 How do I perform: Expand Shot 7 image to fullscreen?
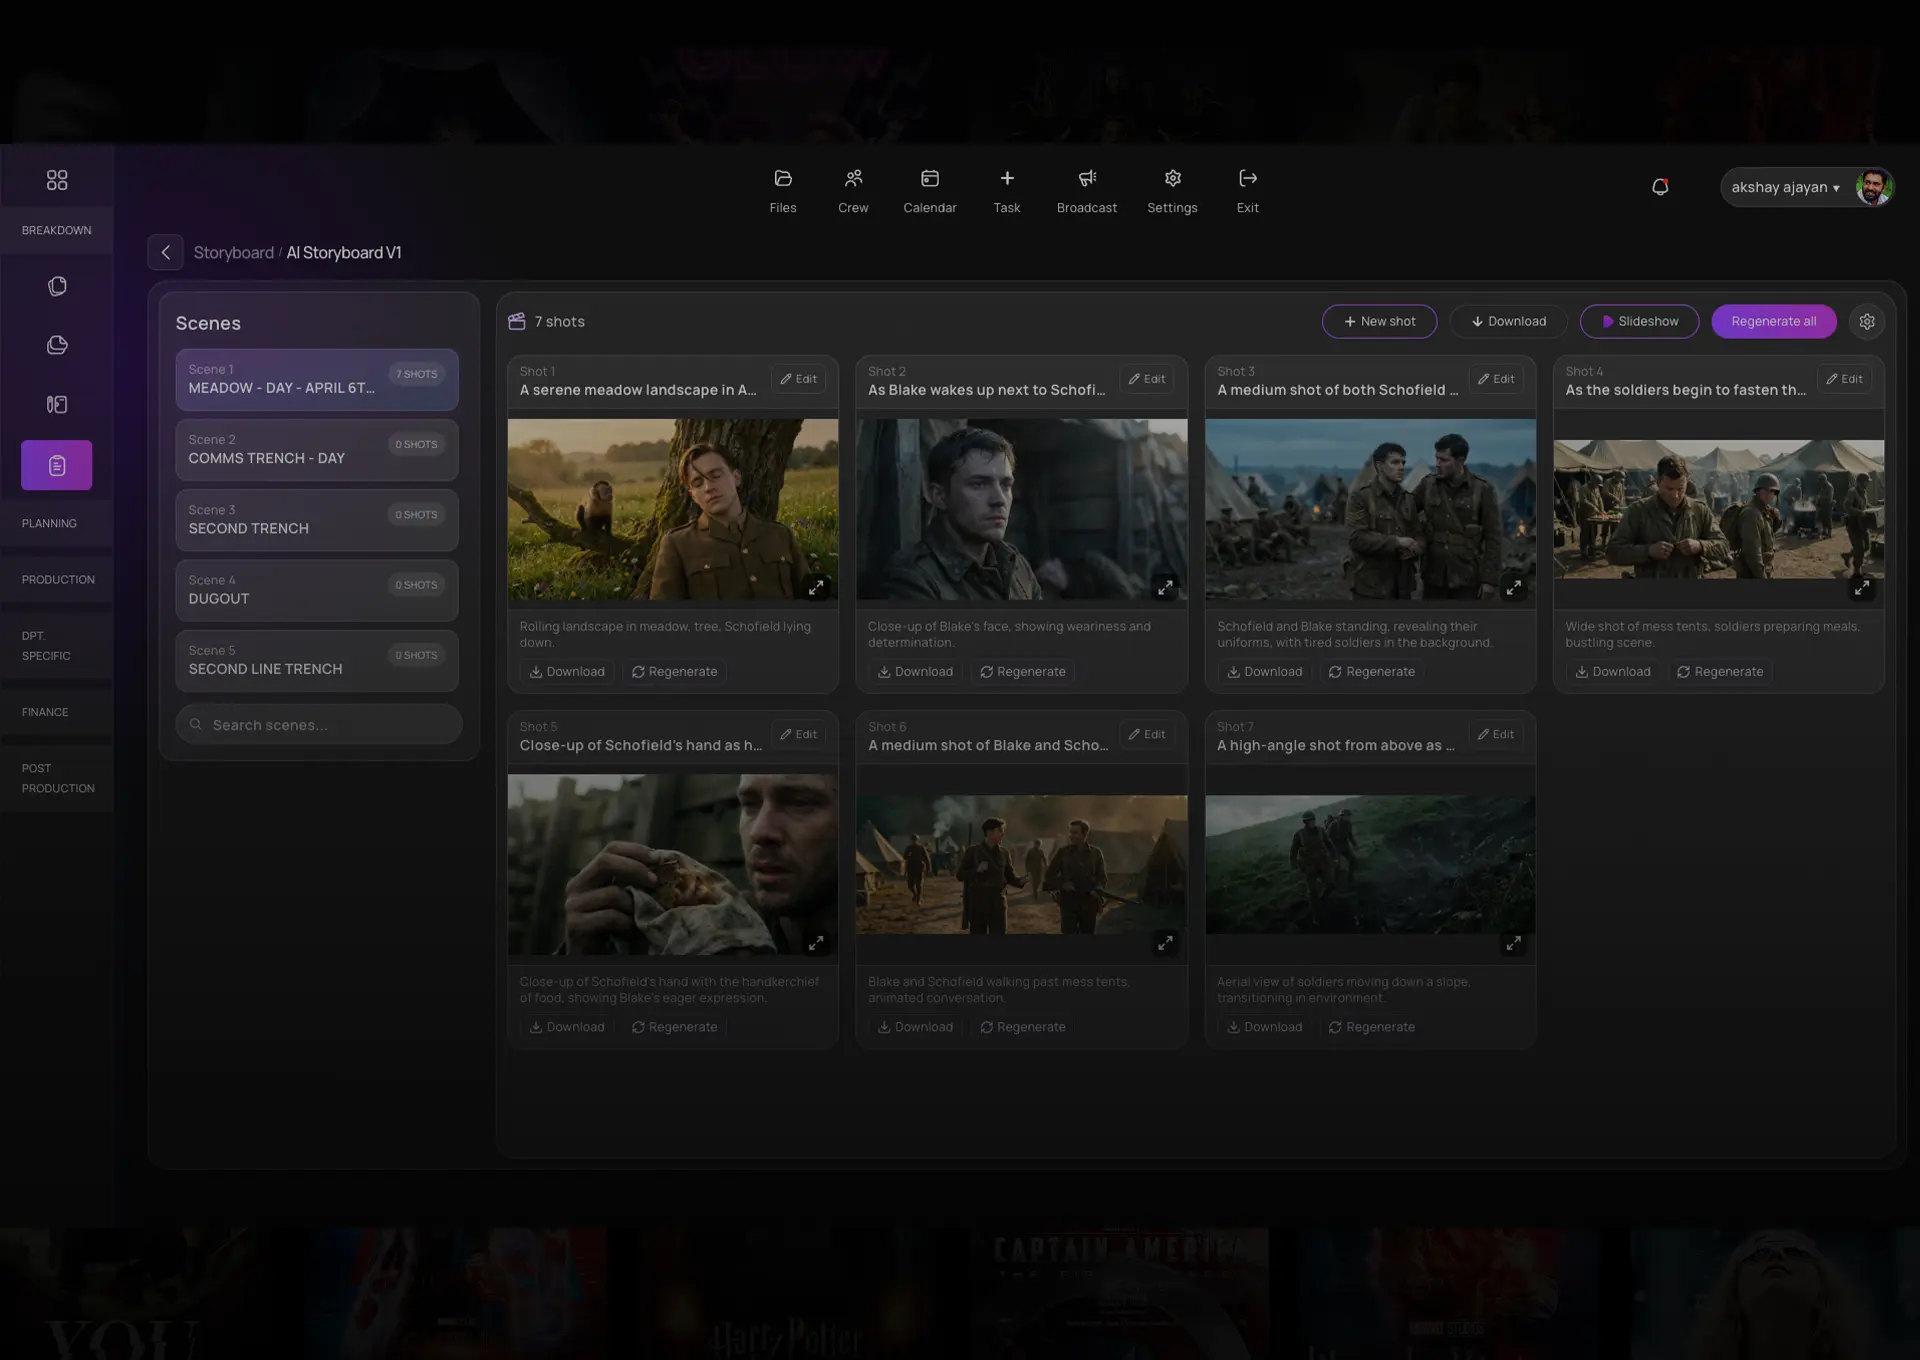(x=1514, y=943)
